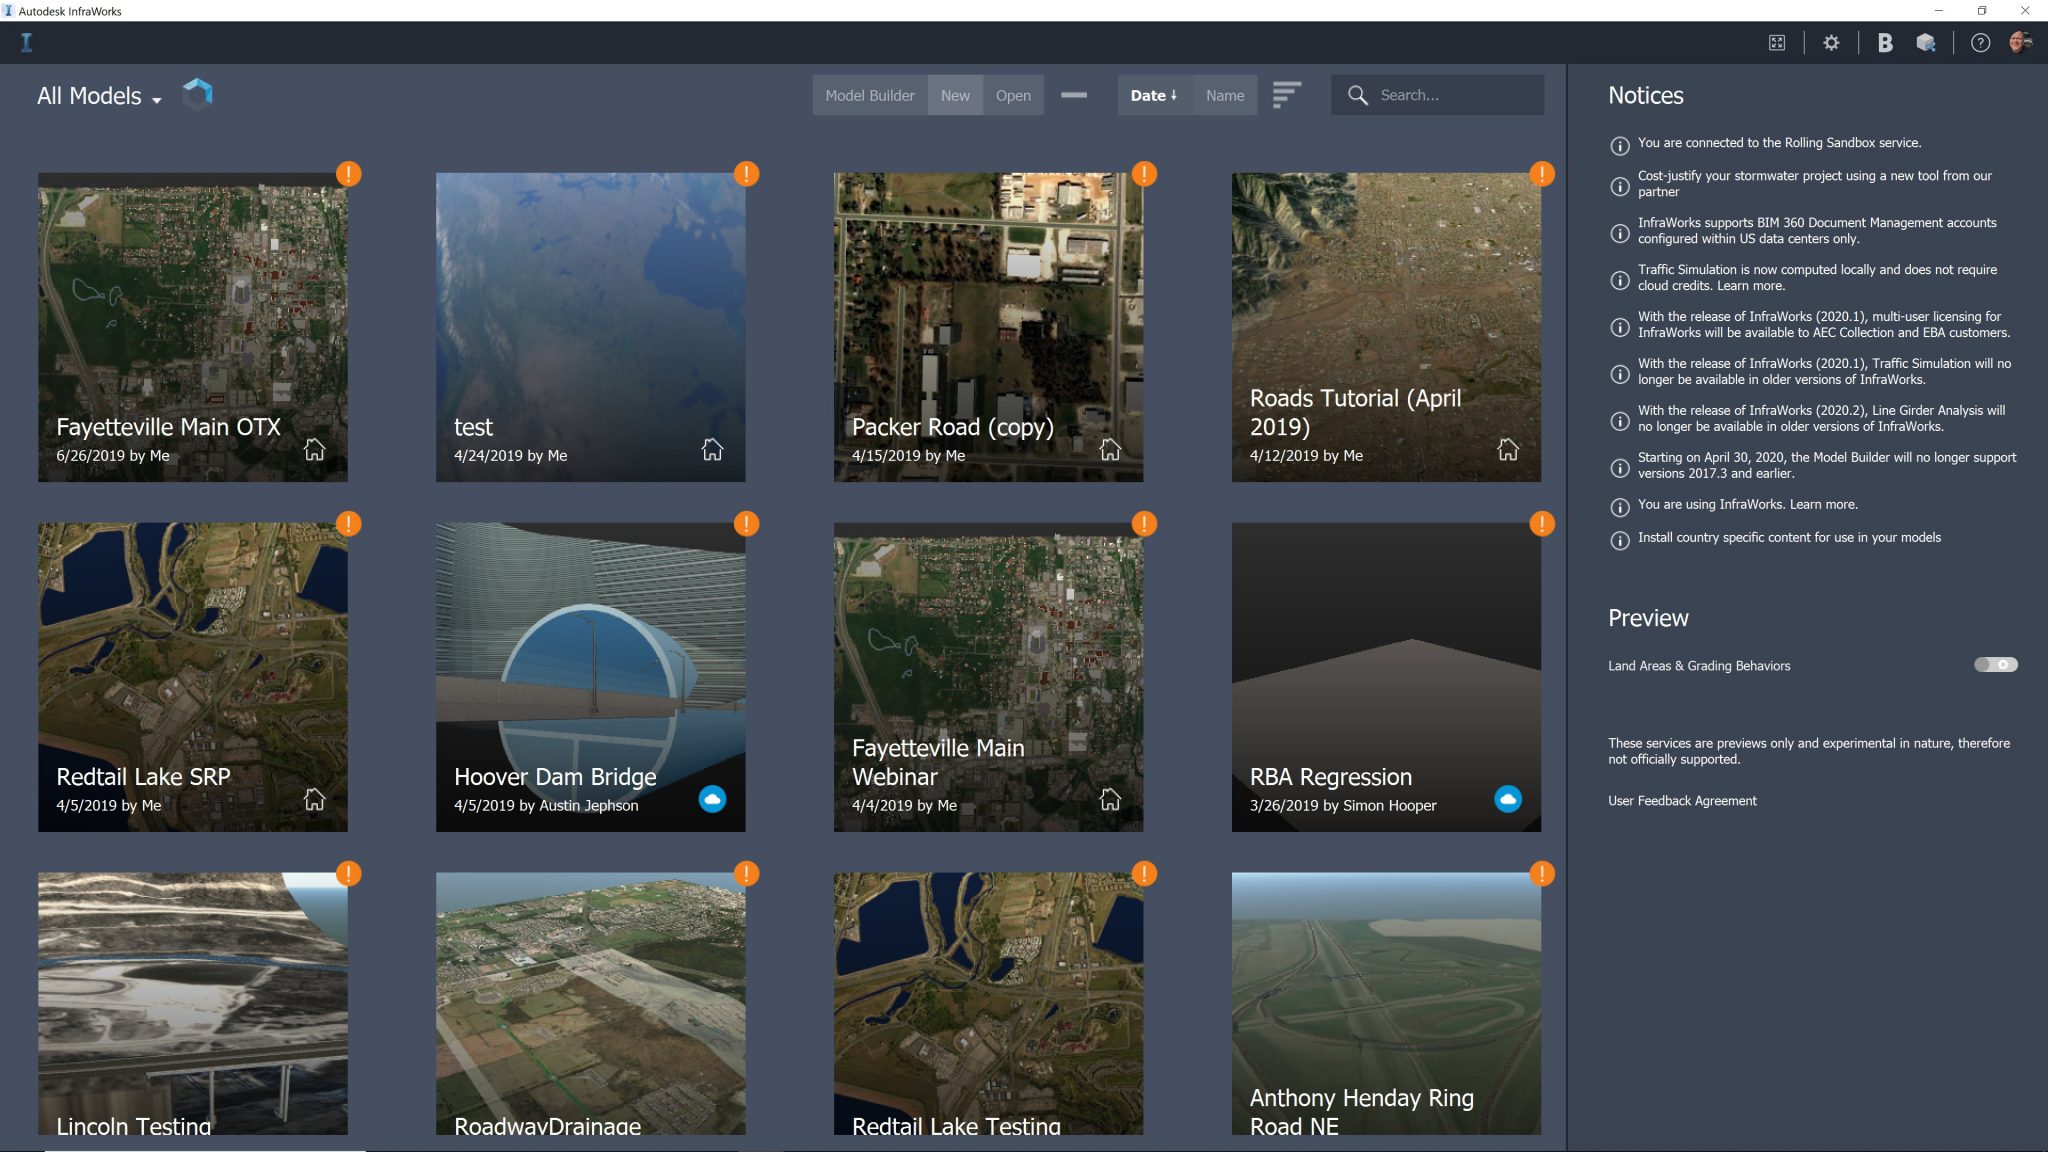Click the BIM 360 'B' icon

(1885, 43)
